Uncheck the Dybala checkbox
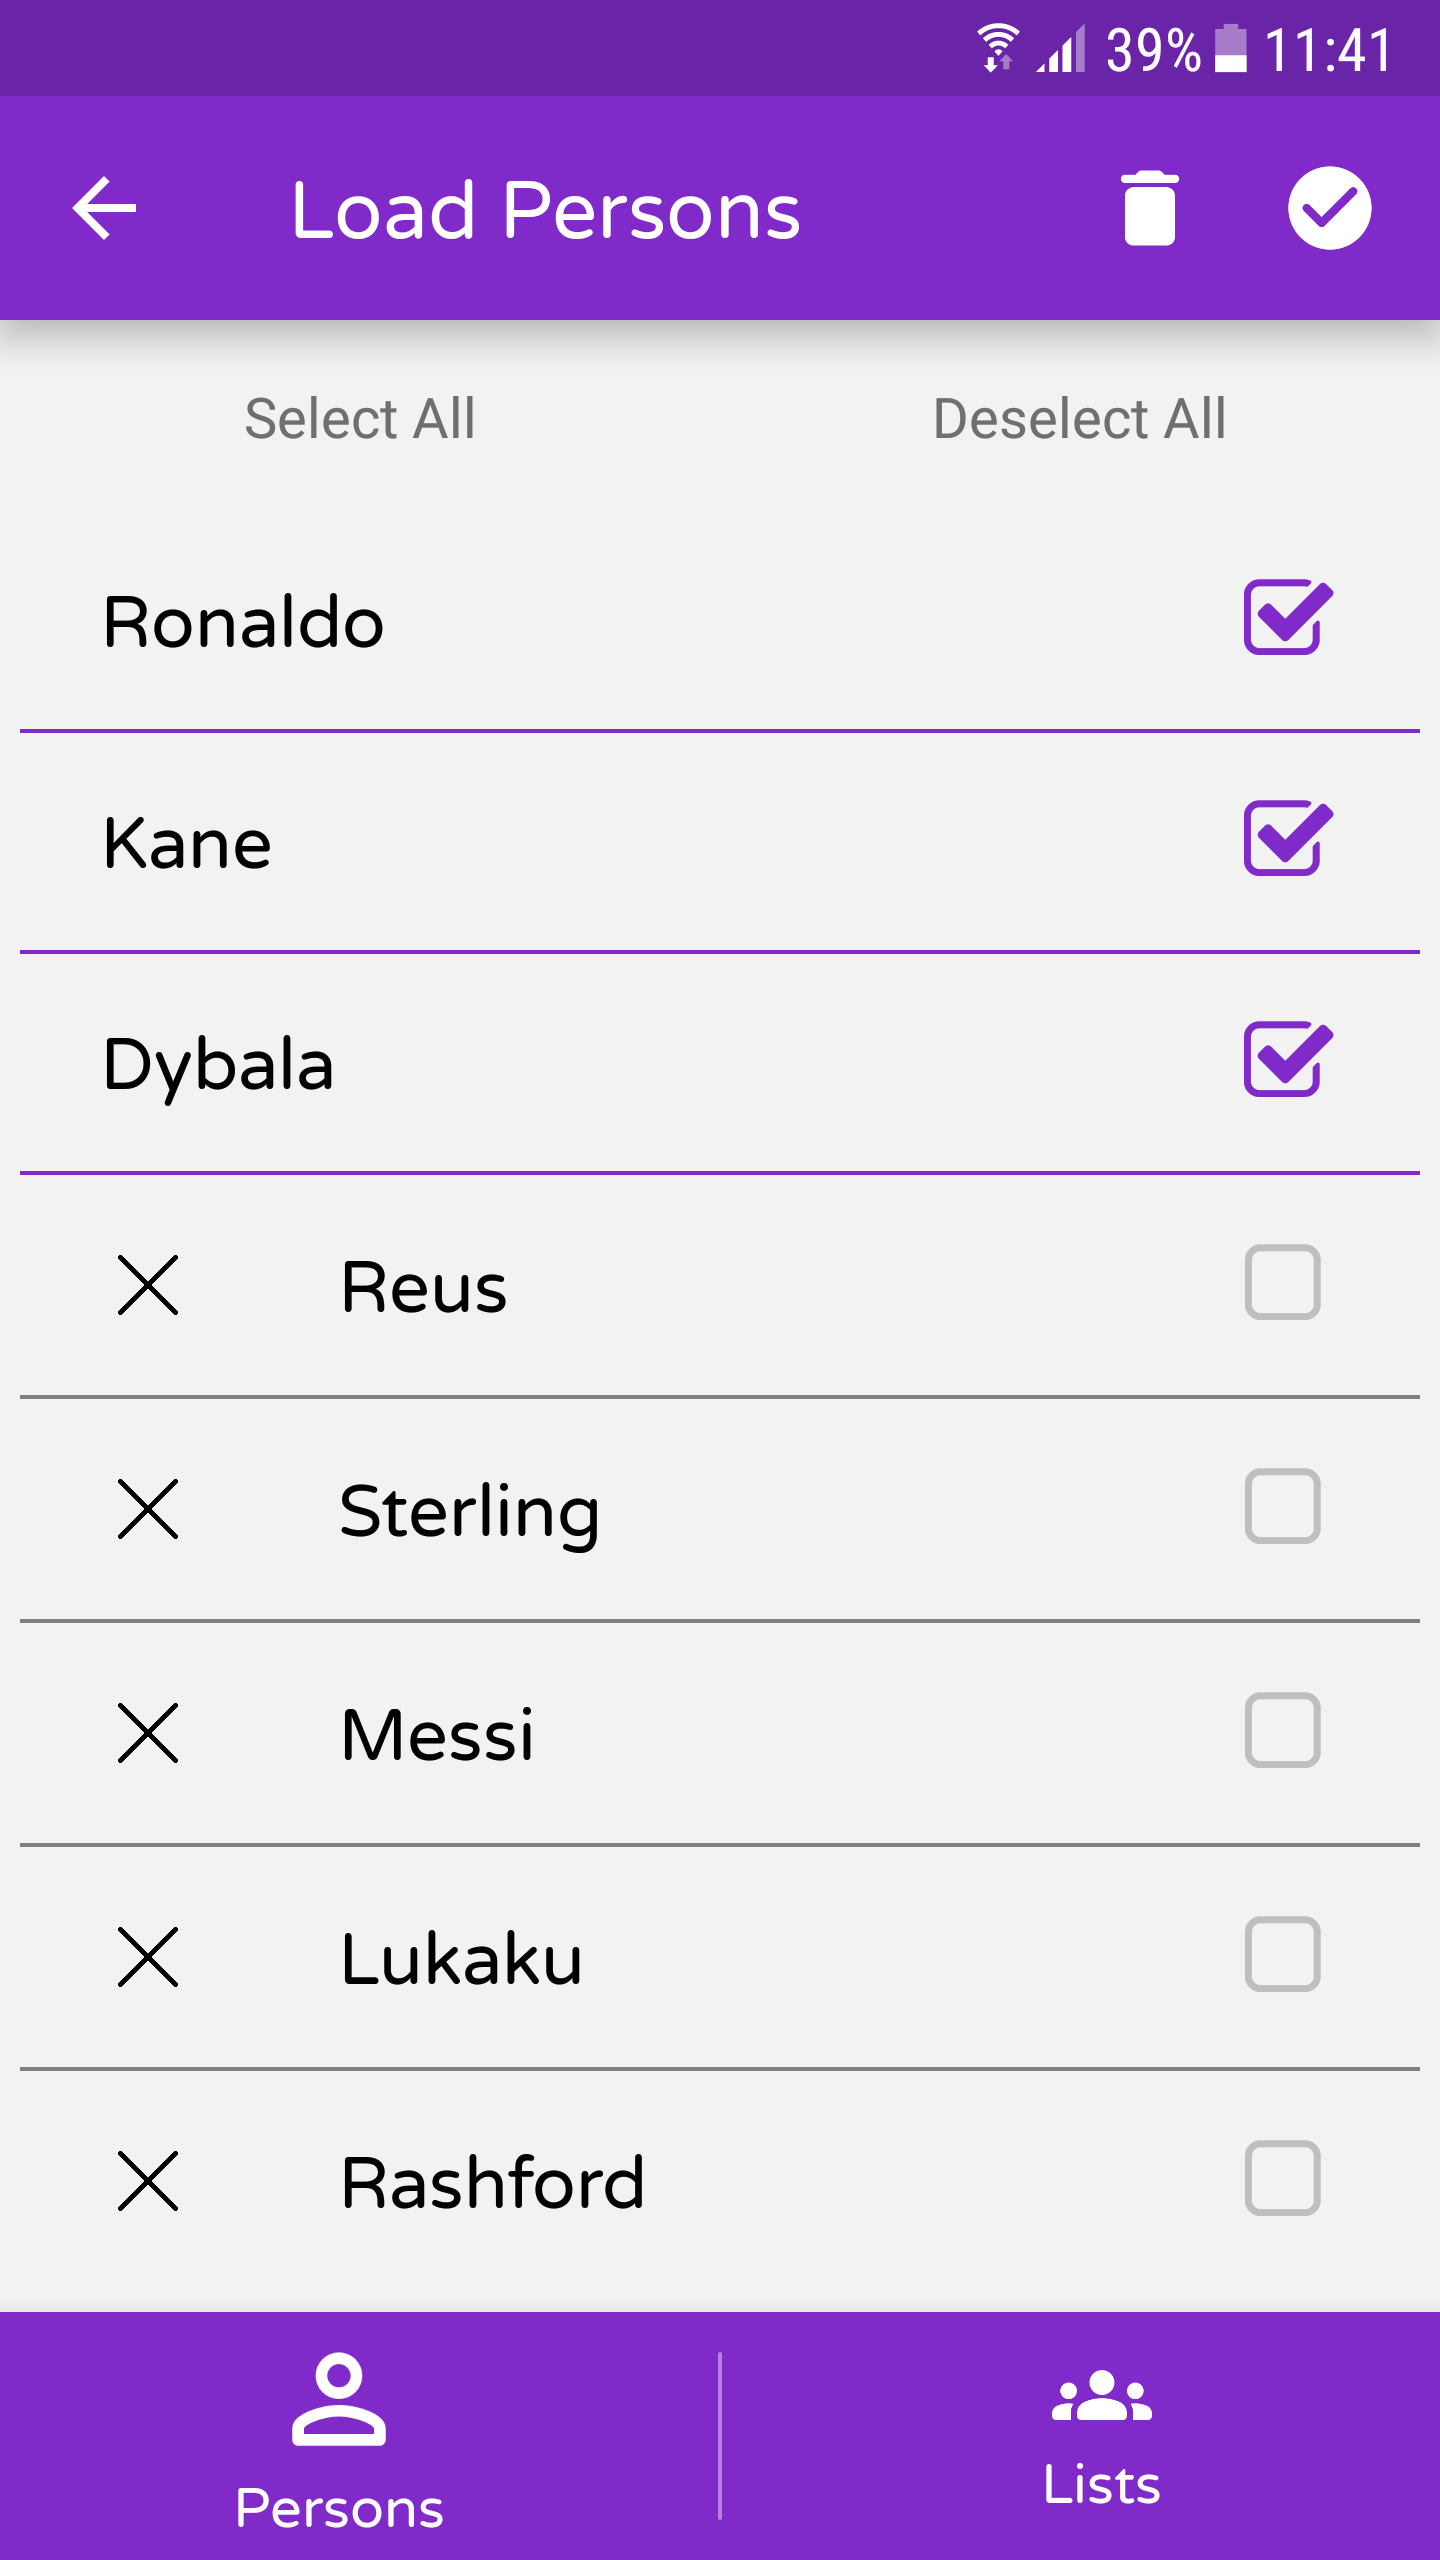 click(1288, 1059)
